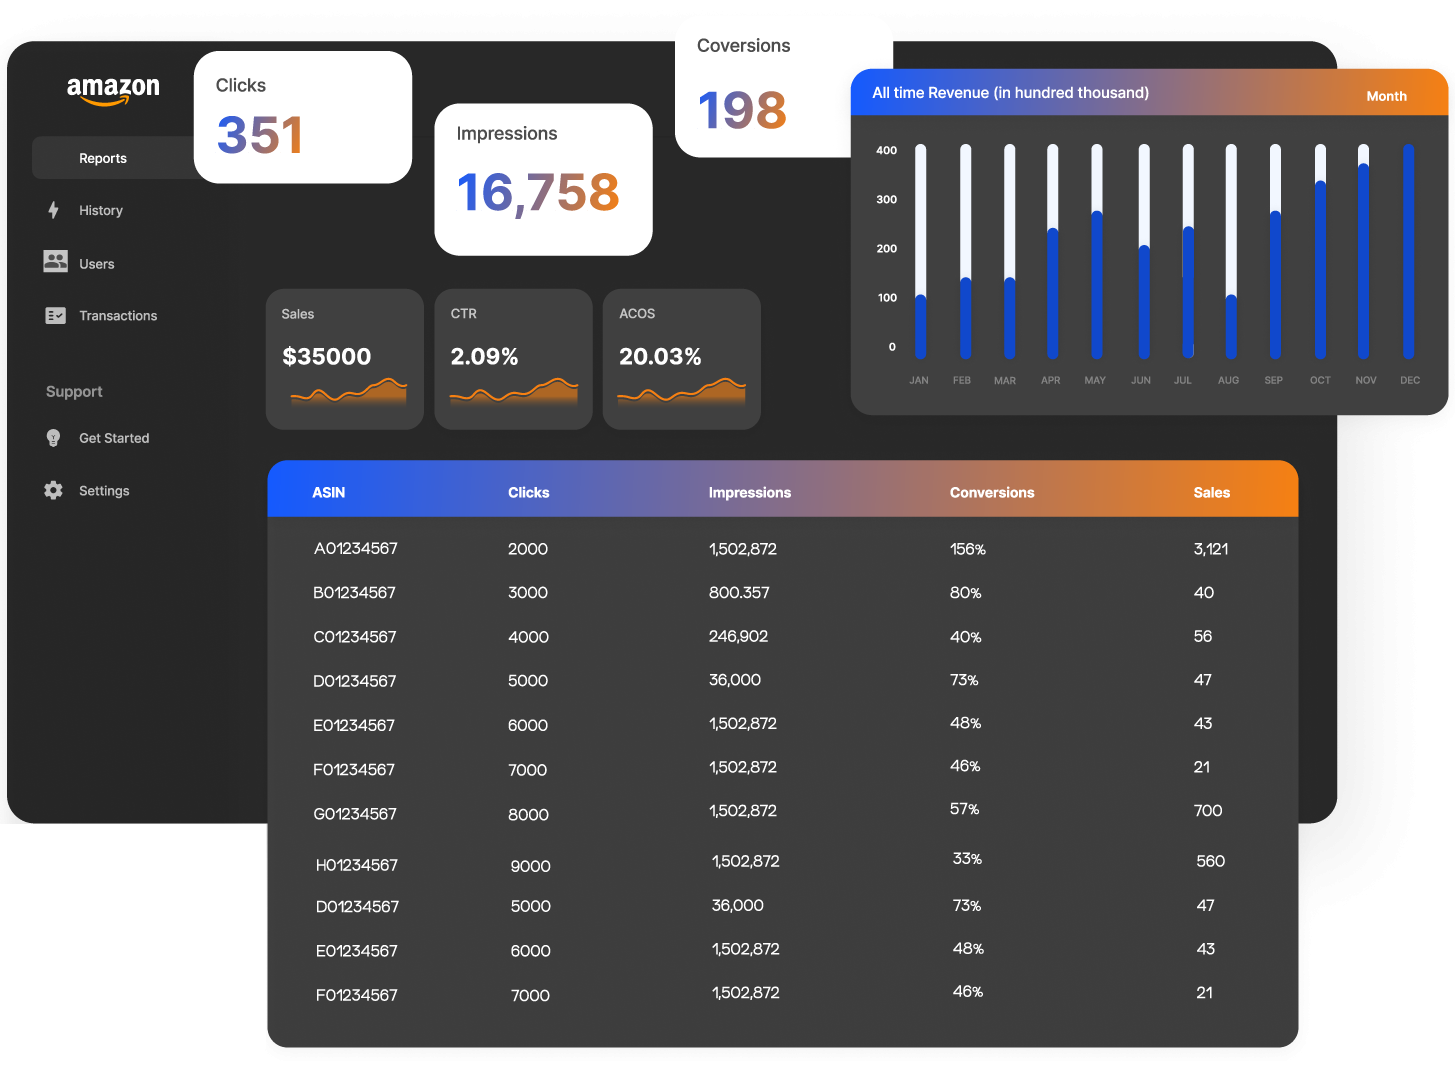
Task: Open the History sidebar item
Action: [101, 210]
